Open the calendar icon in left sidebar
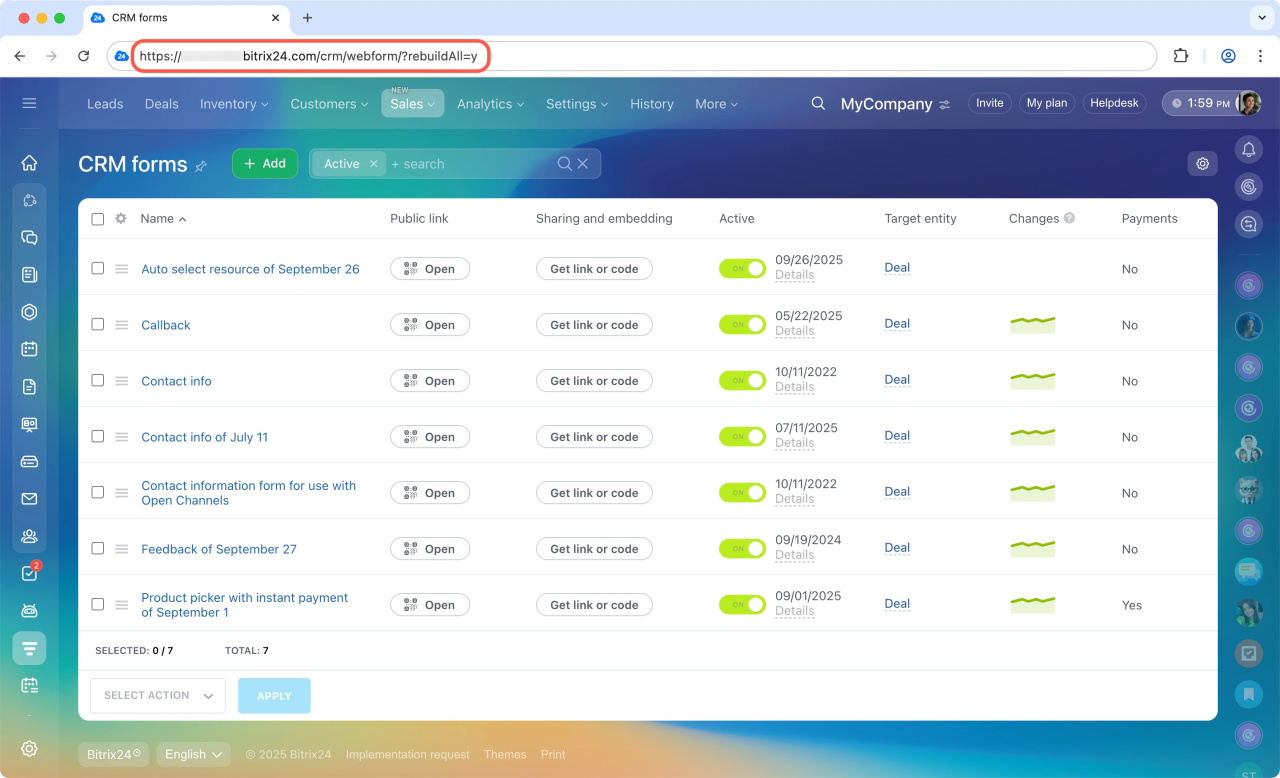Screen dimensions: 1280x778 coord(29,349)
